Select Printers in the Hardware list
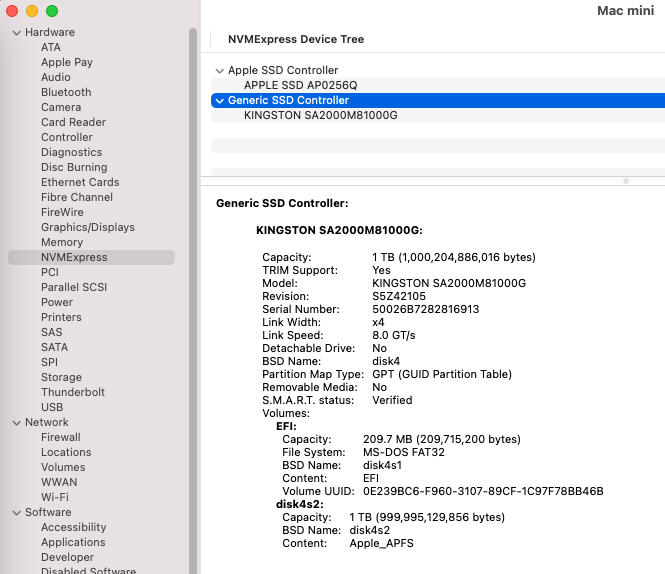Viewport: 665px width, 574px height. pos(61,317)
